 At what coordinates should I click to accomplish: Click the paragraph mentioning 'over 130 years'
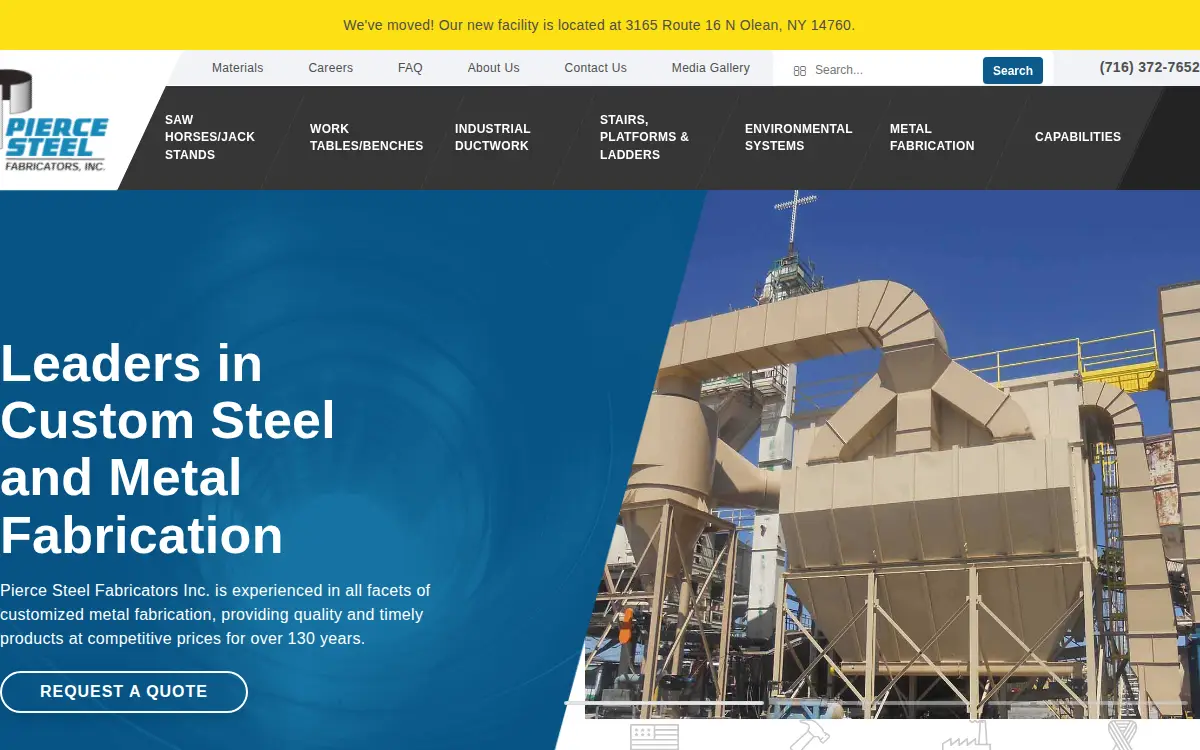coord(215,614)
